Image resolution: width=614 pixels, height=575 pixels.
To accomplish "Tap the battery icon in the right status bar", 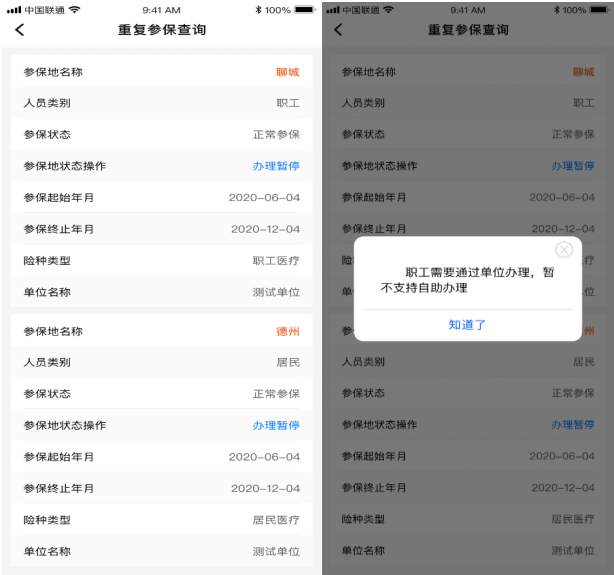I will coord(603,9).
